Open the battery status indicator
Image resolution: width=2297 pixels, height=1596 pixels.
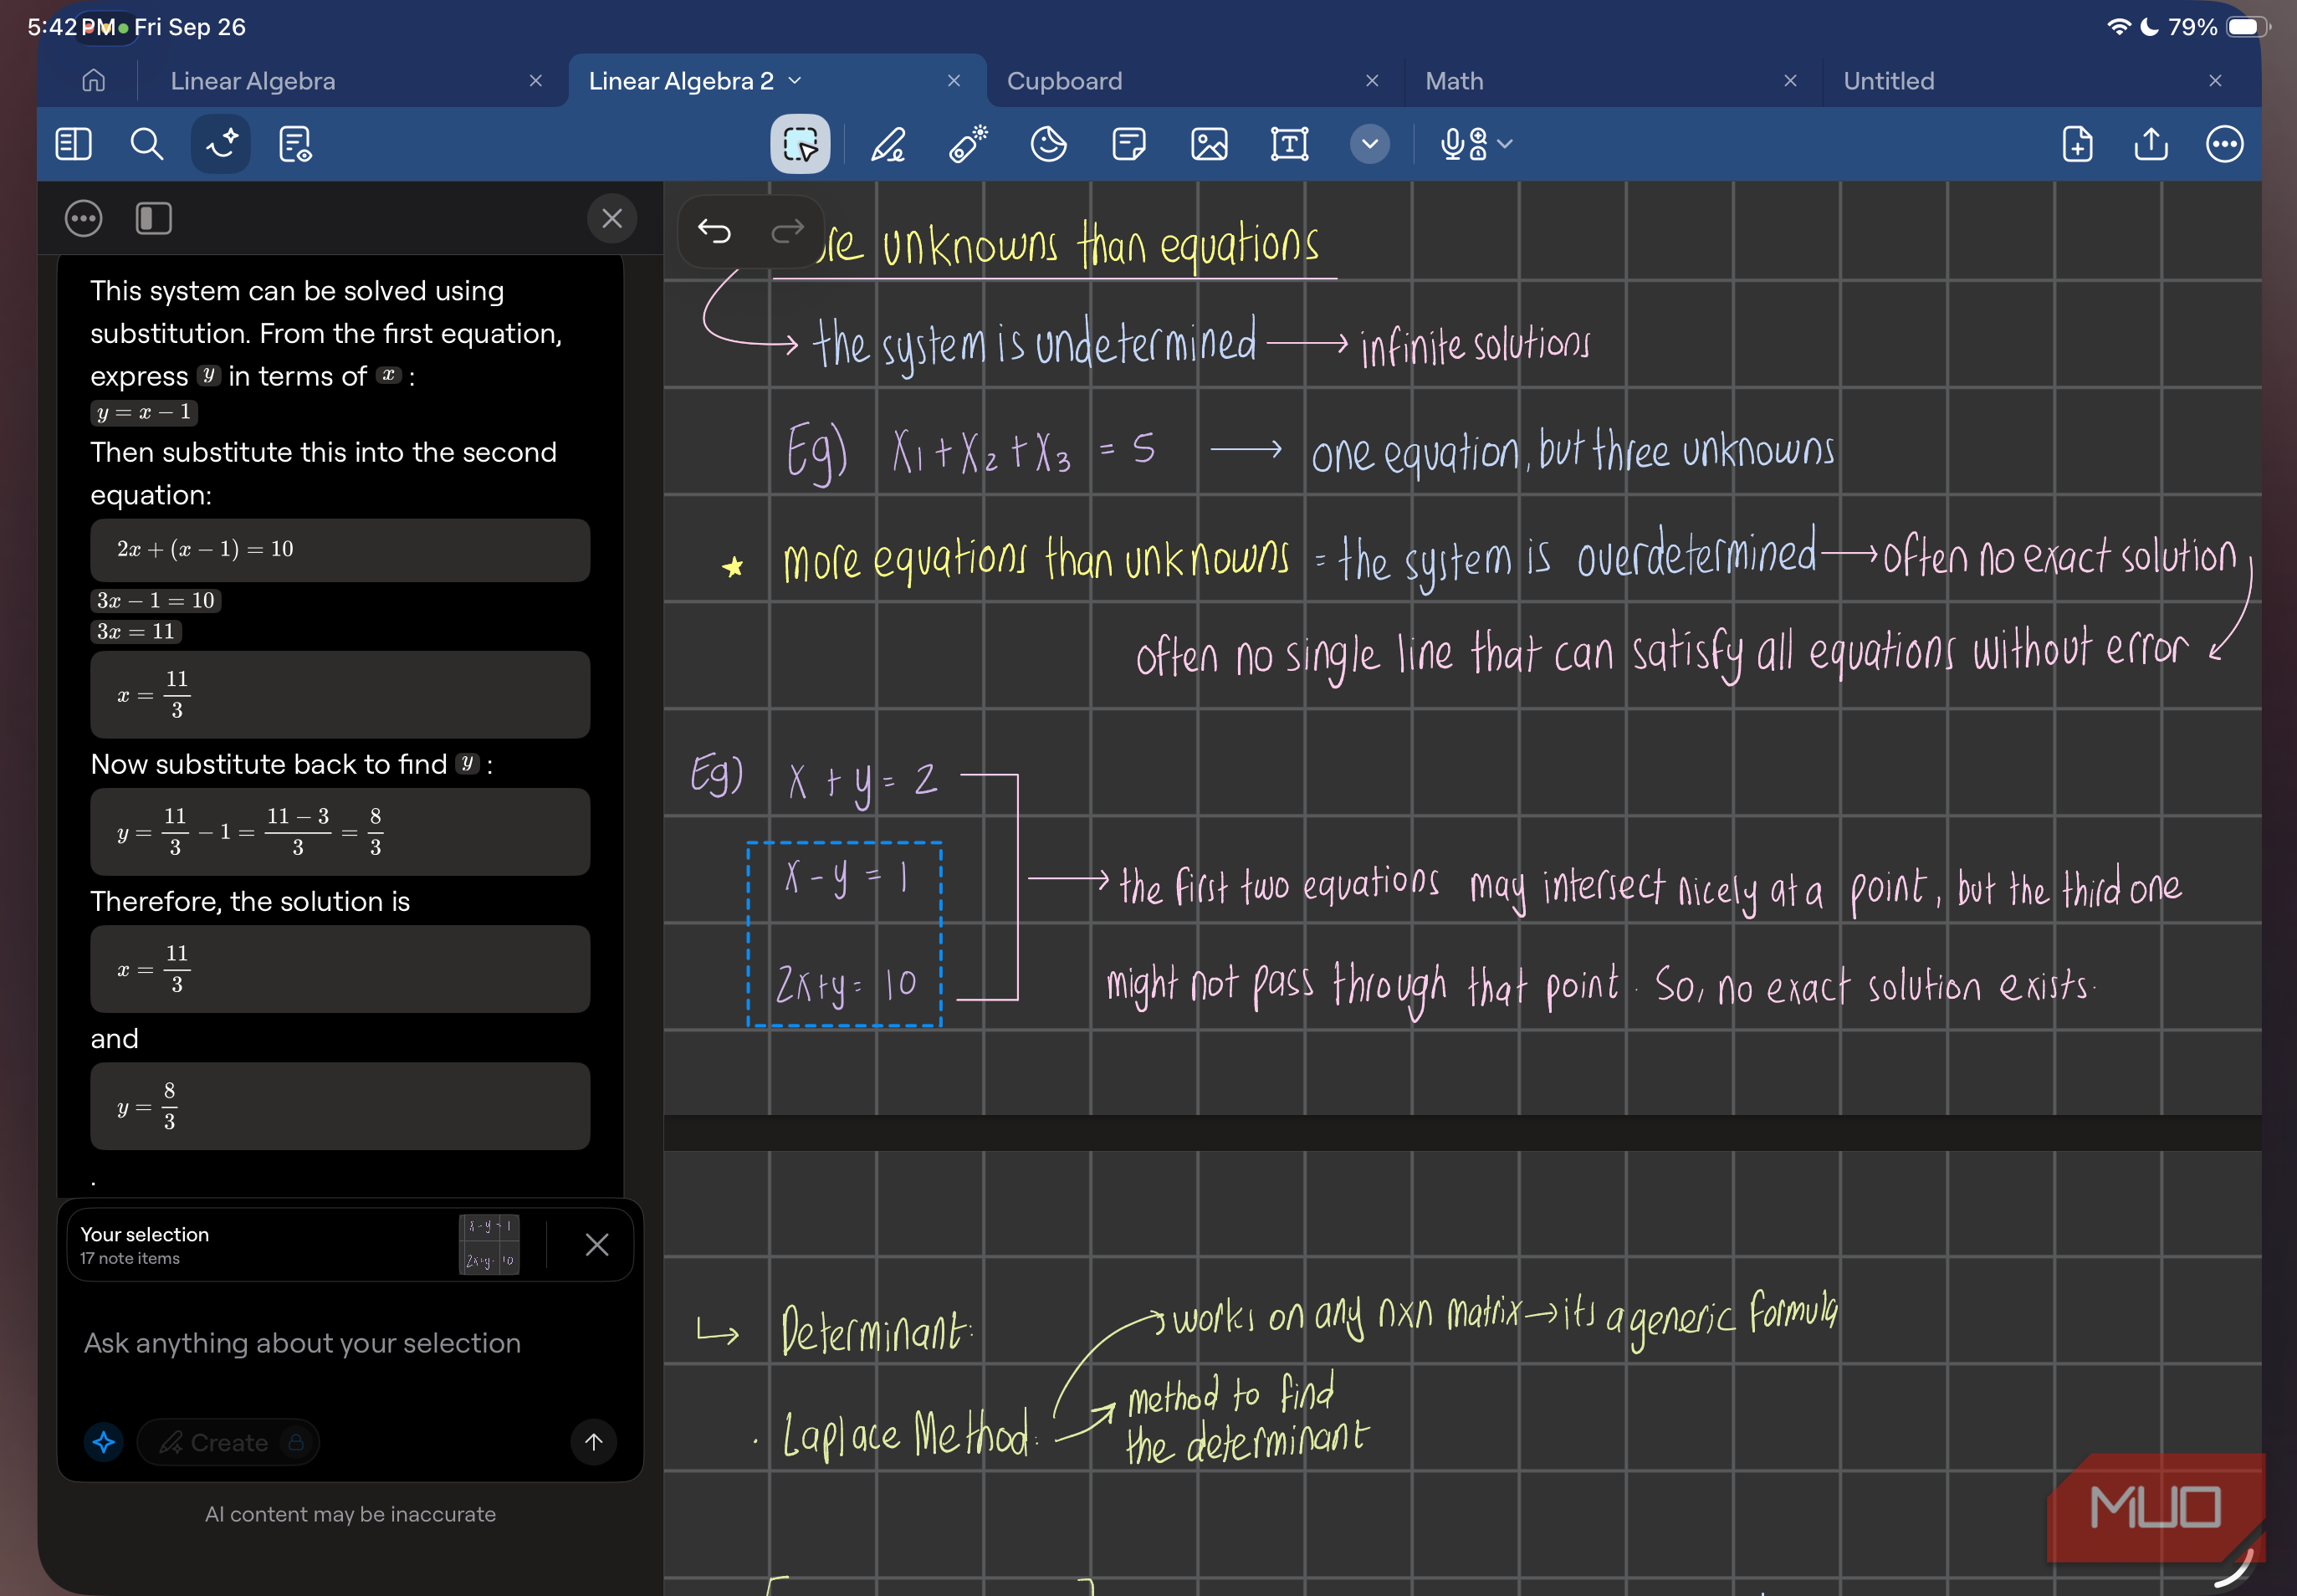click(2246, 27)
